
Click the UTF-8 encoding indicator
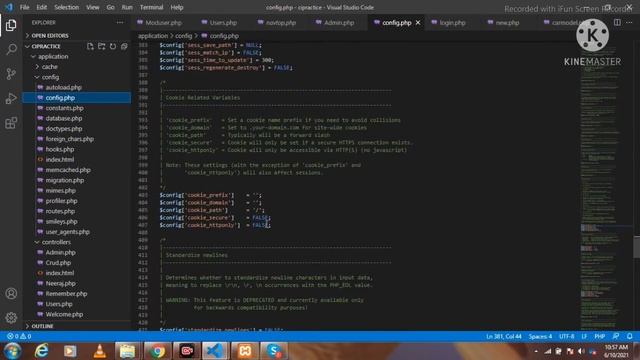(x=567, y=336)
